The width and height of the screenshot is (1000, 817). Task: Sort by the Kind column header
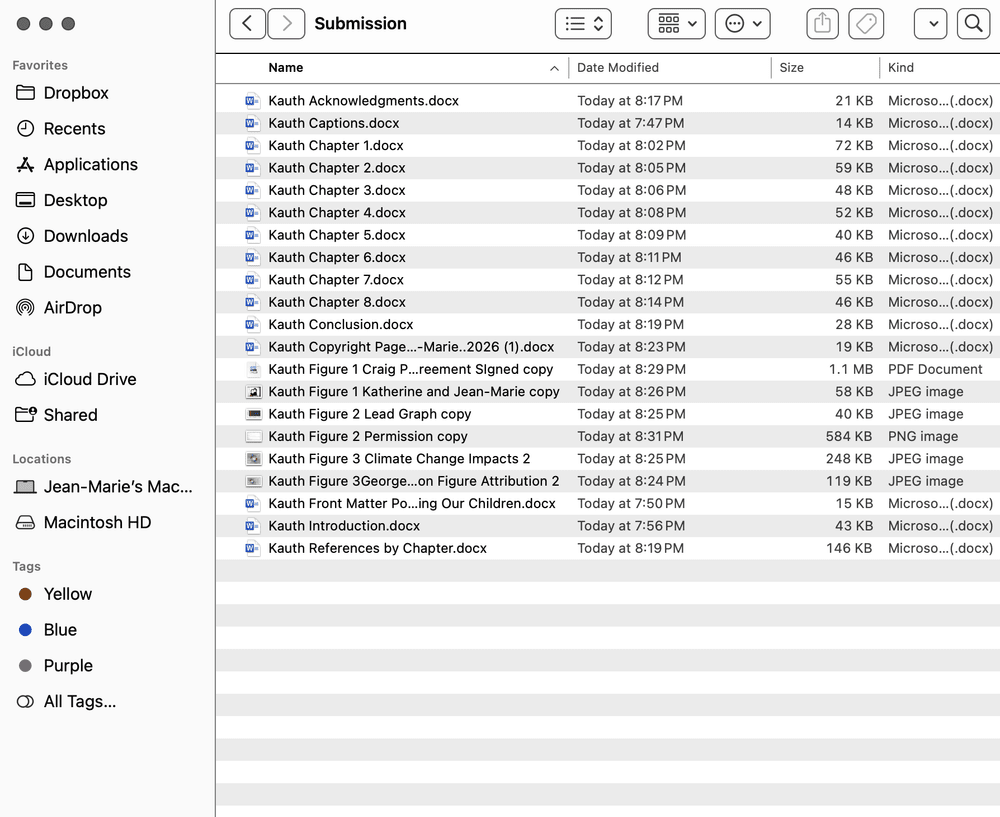901,68
